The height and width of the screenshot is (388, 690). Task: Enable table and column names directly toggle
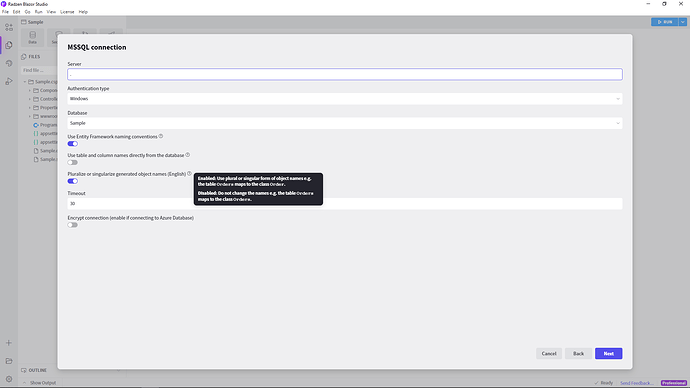[x=73, y=162]
